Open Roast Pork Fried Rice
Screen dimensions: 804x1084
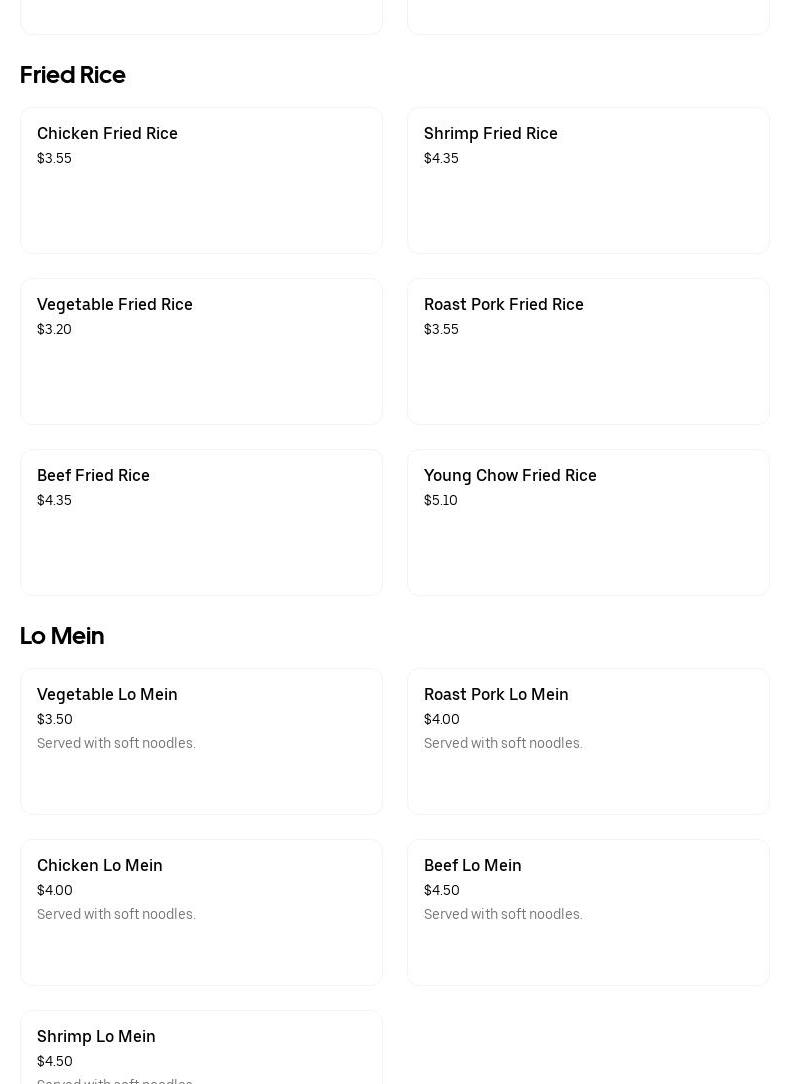[x=588, y=351]
